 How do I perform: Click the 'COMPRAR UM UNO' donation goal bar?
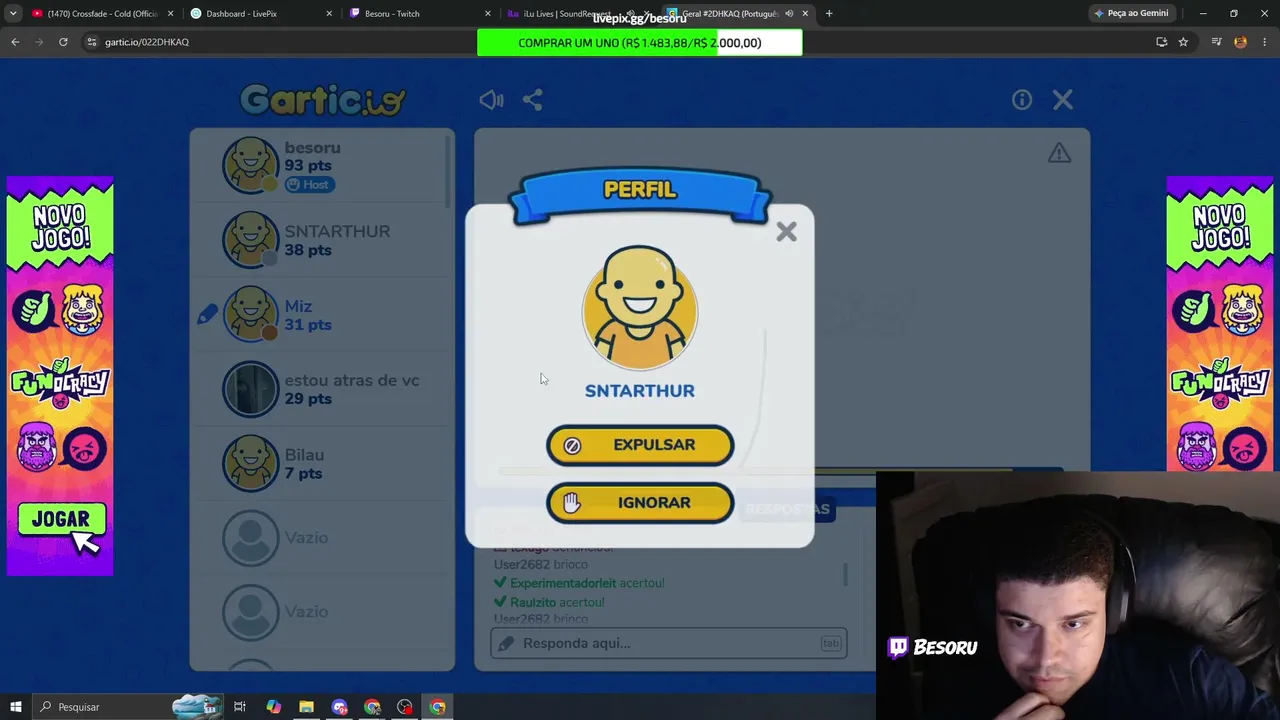tap(640, 43)
